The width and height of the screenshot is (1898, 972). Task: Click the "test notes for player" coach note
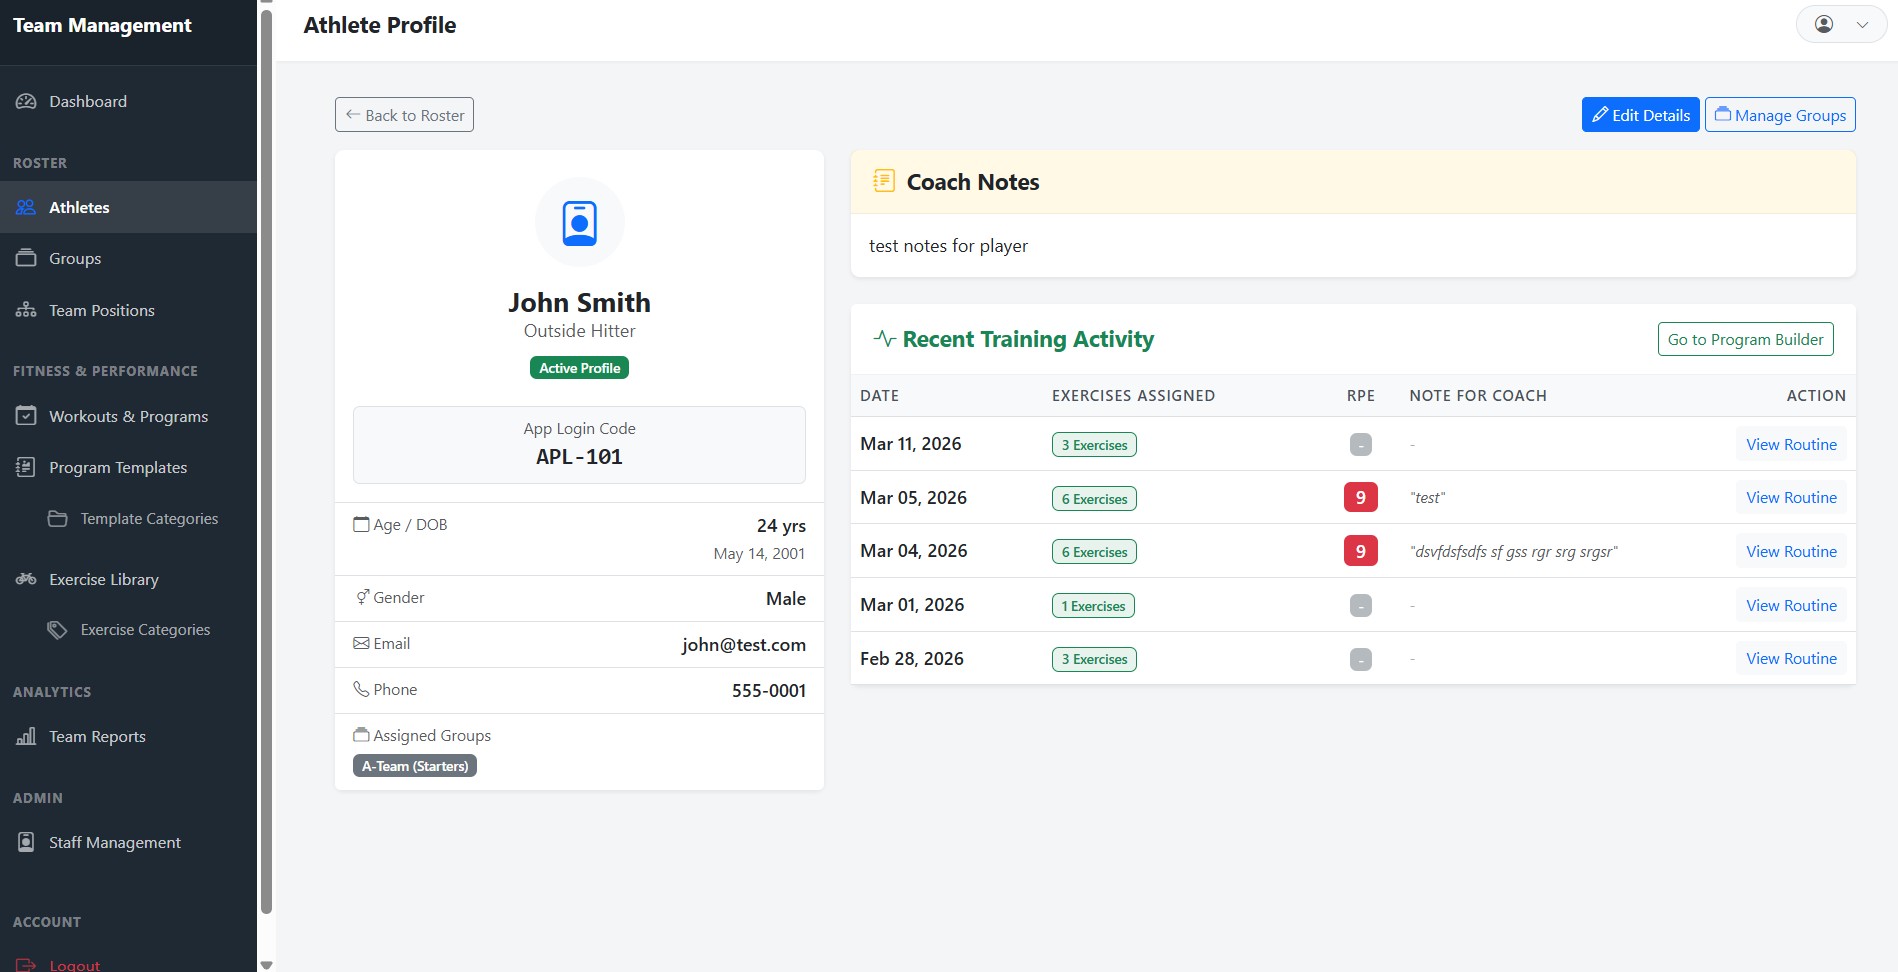coord(948,246)
